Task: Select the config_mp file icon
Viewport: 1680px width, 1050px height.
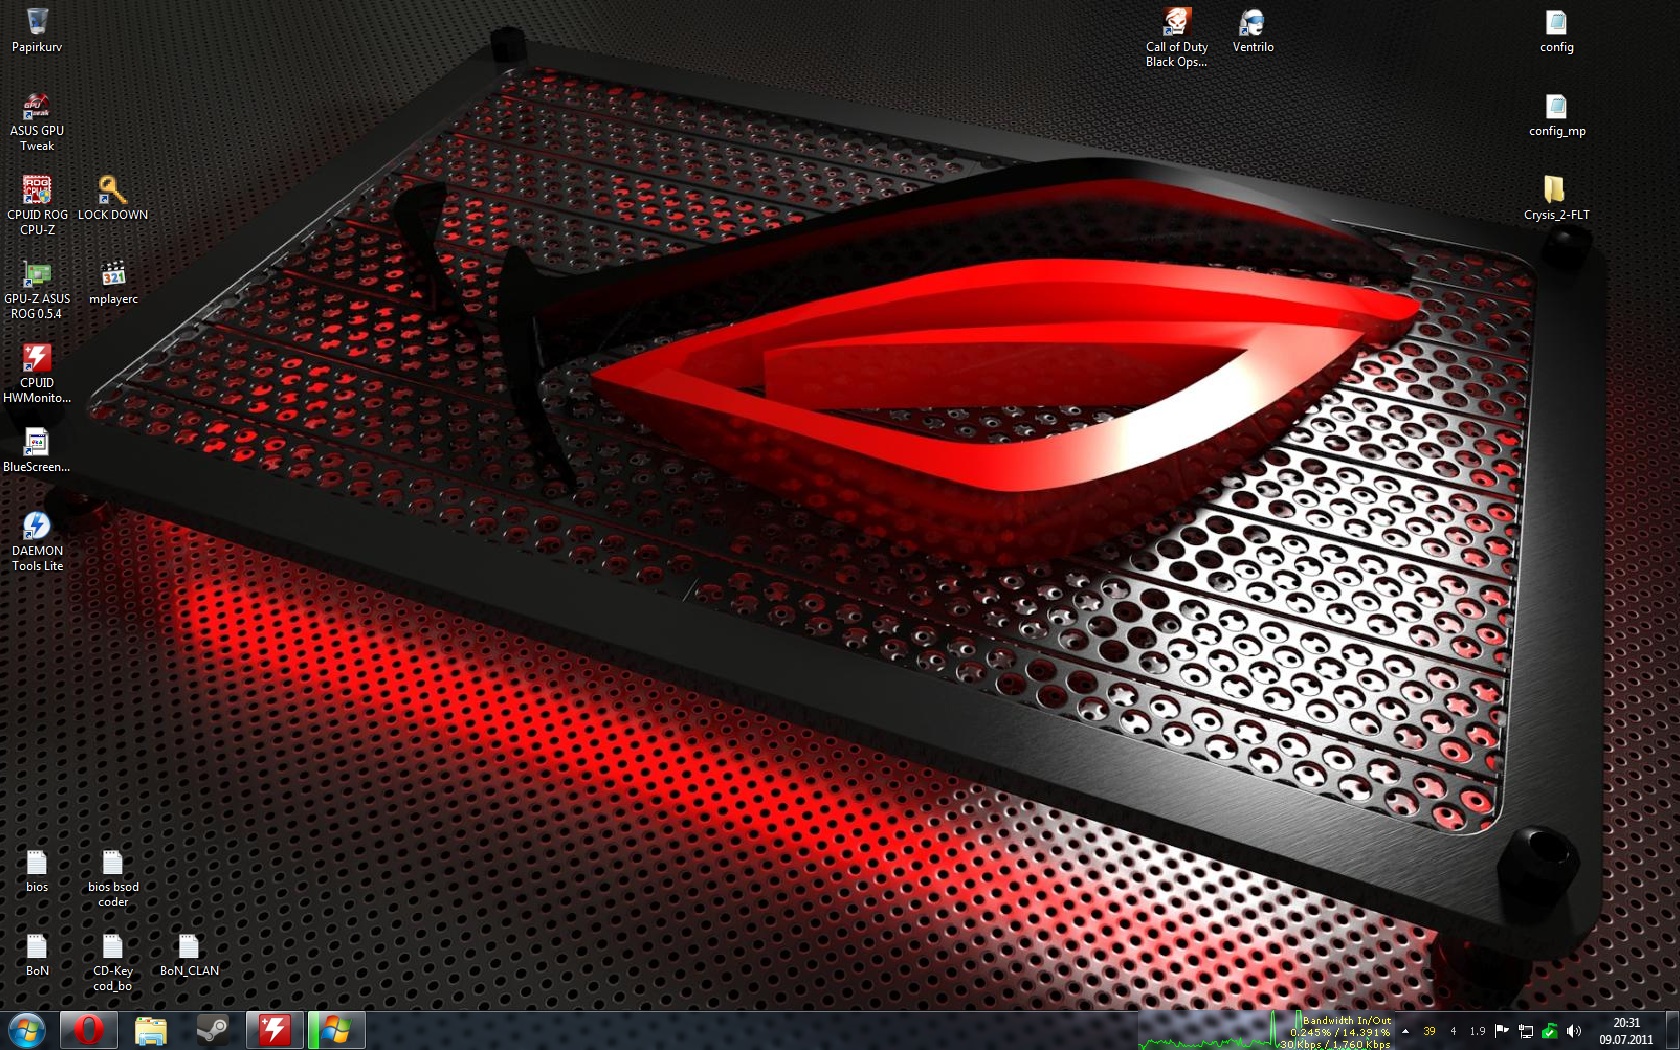Action: tap(1557, 114)
